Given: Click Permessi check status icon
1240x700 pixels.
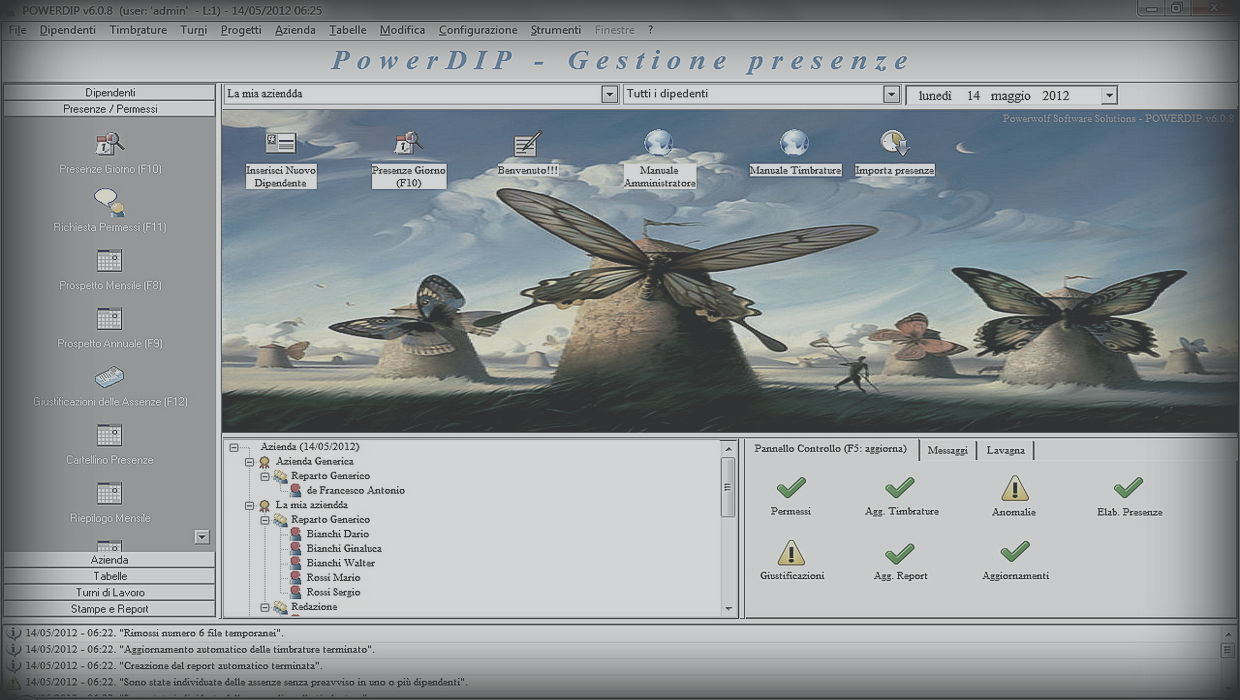Looking at the screenshot, I should [x=791, y=488].
